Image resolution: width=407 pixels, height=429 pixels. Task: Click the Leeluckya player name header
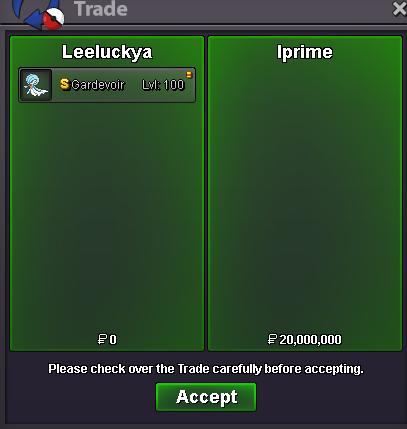[107, 52]
